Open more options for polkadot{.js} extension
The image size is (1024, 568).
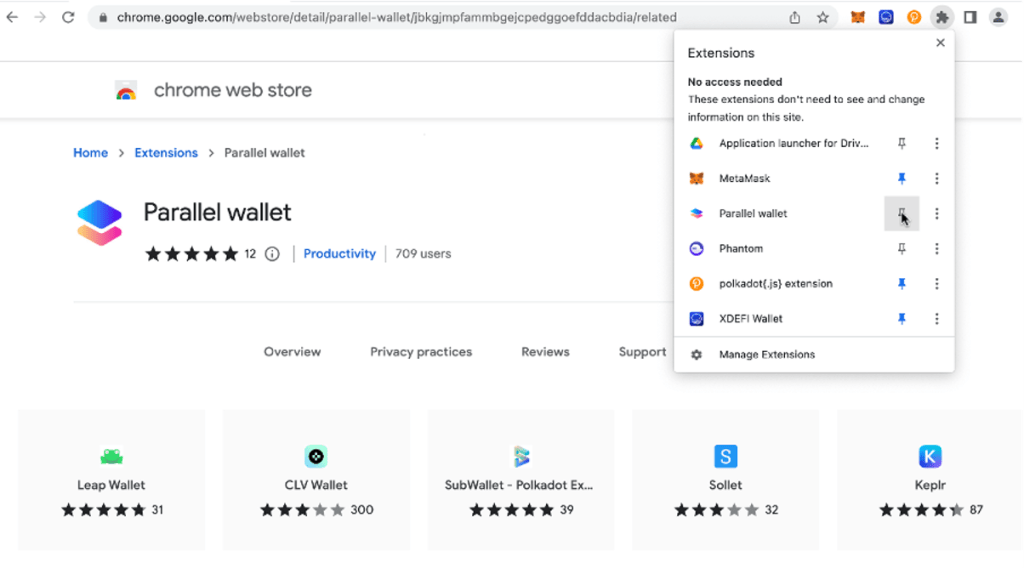(936, 284)
